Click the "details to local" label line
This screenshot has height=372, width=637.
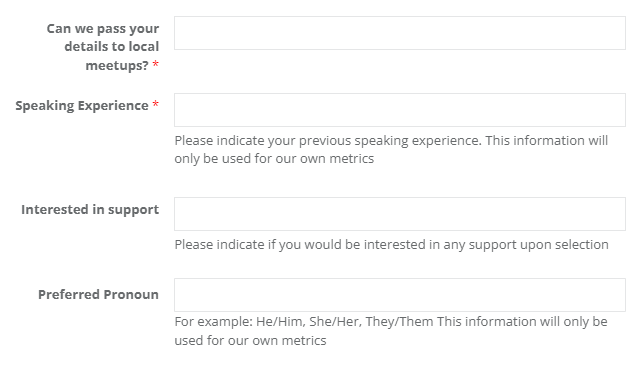[112, 47]
